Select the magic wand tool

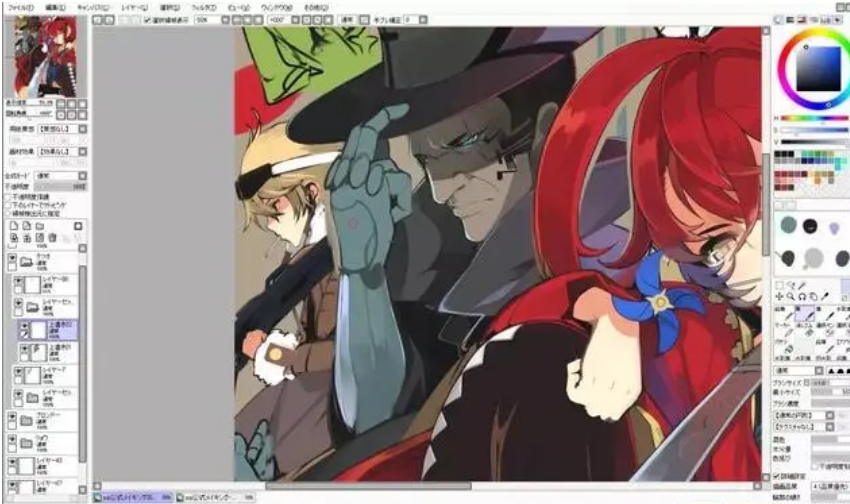(x=802, y=285)
